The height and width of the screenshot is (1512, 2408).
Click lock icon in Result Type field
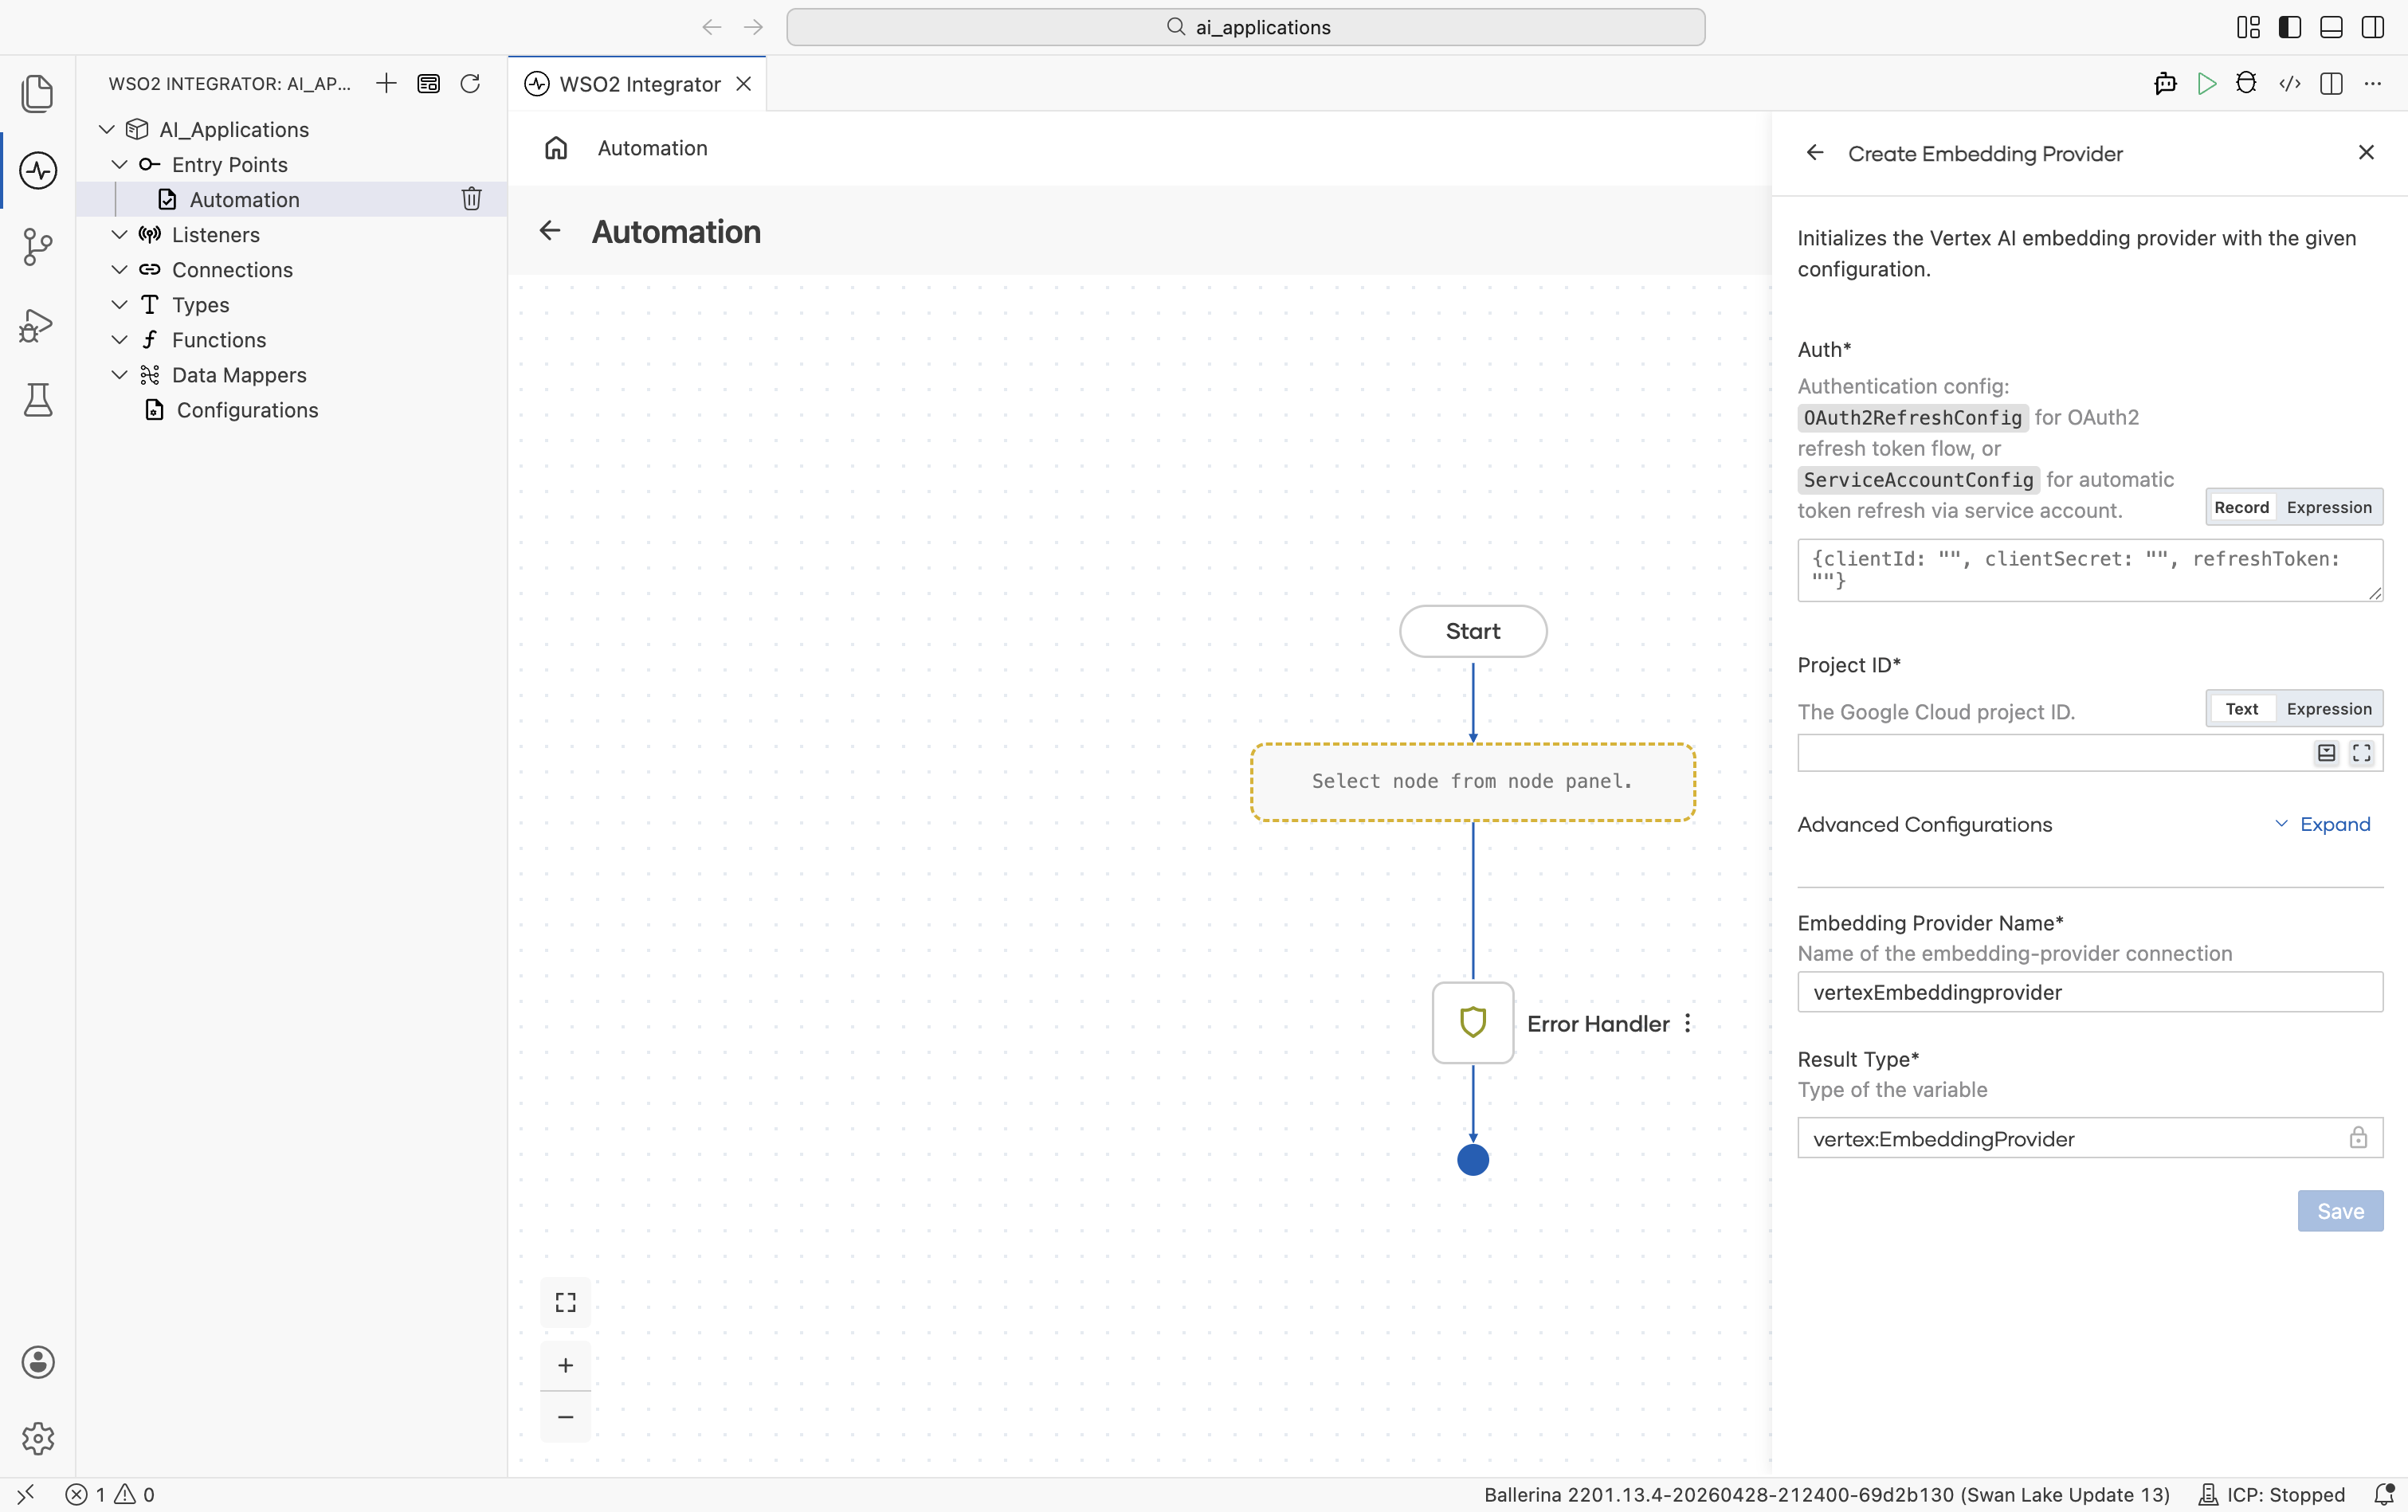click(2358, 1138)
